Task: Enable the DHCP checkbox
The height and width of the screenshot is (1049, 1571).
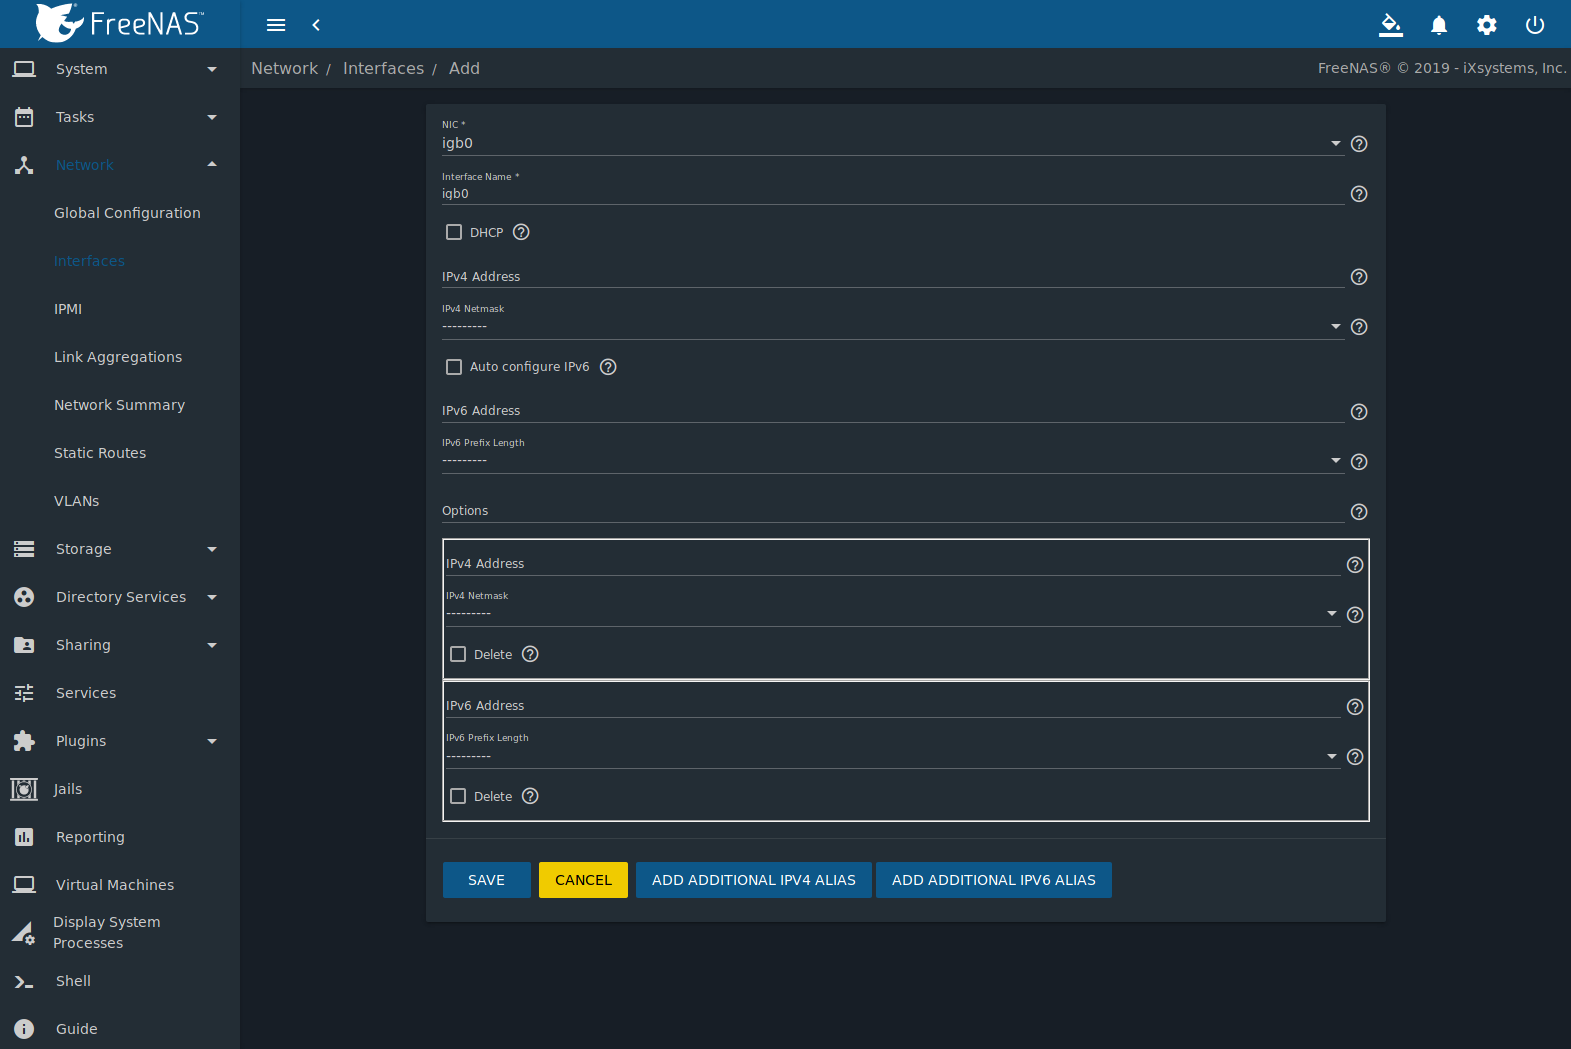Action: [x=454, y=232]
